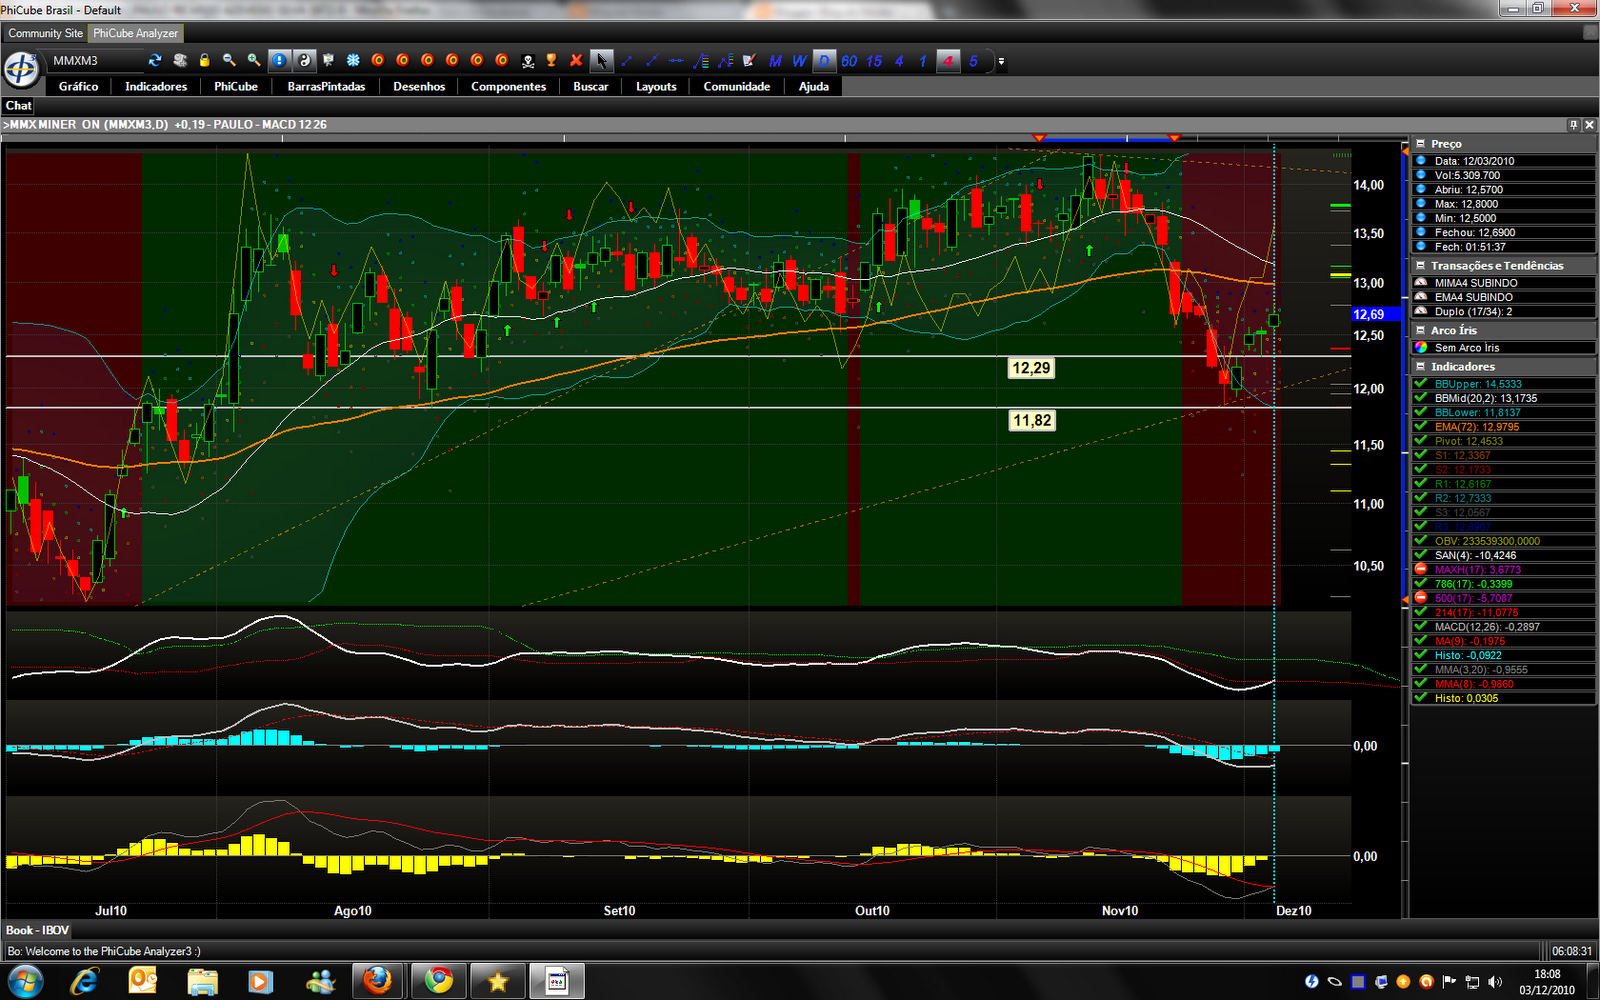Click the zoom out magnifier icon
This screenshot has height=1000, width=1600.
point(229,61)
